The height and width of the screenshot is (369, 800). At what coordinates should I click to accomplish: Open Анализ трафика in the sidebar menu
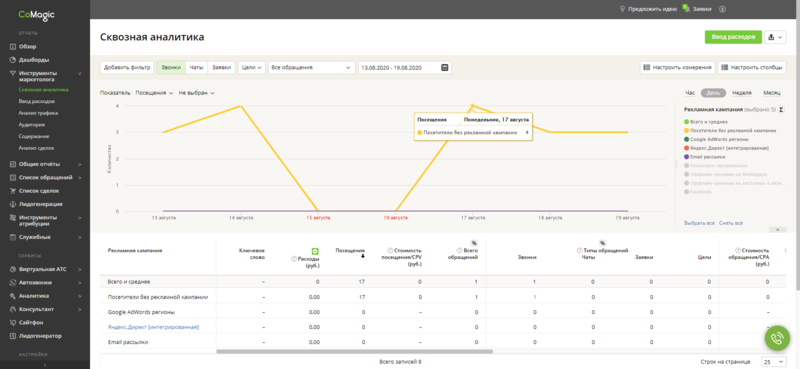38,113
